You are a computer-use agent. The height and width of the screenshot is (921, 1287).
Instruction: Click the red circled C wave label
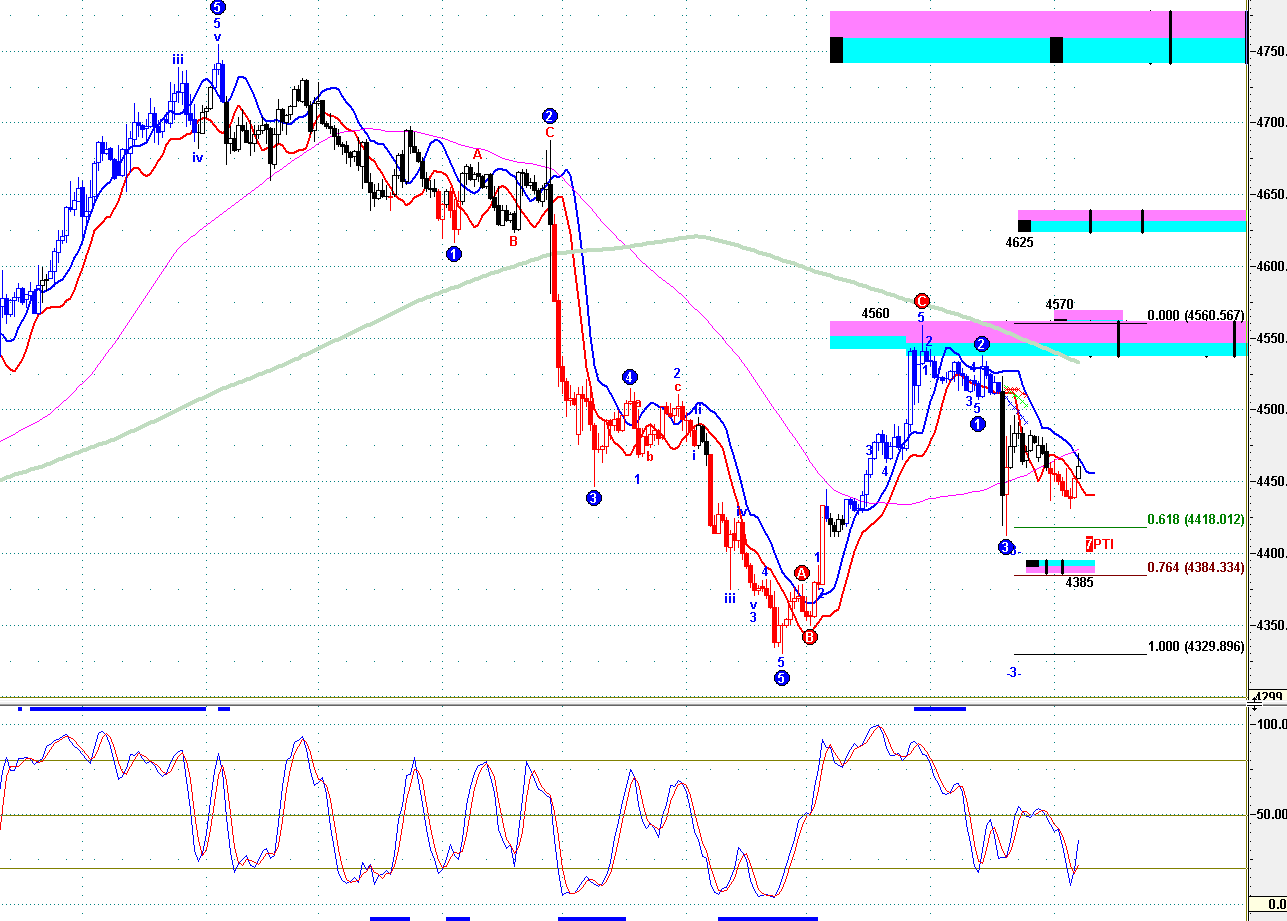click(x=922, y=300)
